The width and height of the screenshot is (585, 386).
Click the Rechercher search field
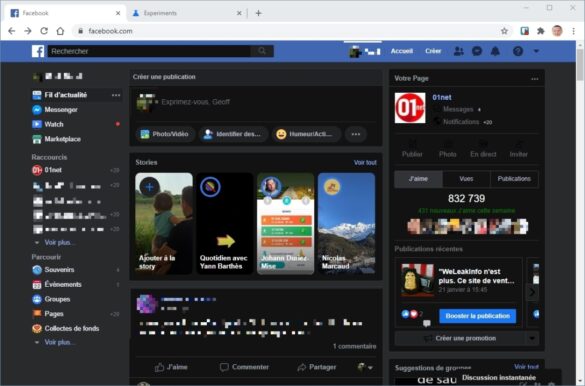tap(149, 51)
